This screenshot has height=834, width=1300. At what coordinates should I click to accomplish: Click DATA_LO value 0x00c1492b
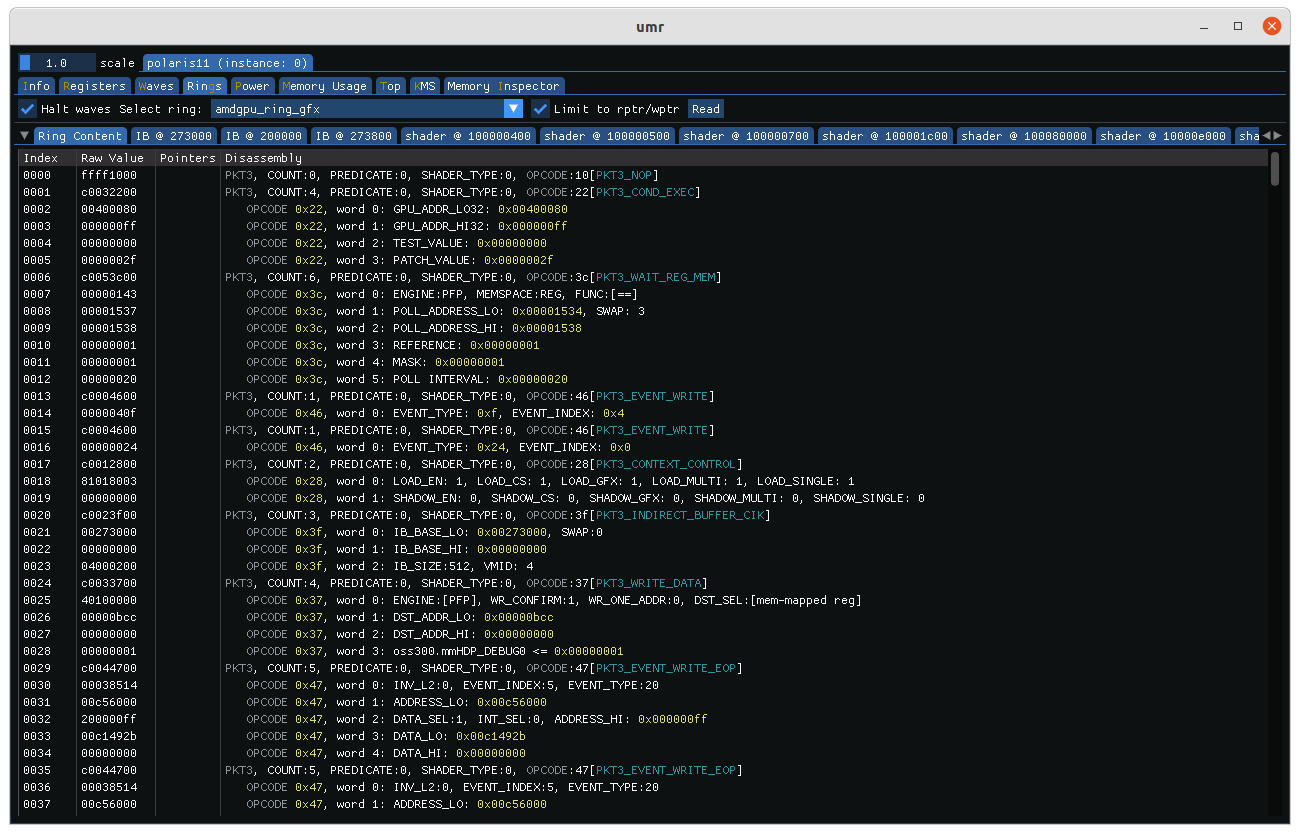(491, 736)
